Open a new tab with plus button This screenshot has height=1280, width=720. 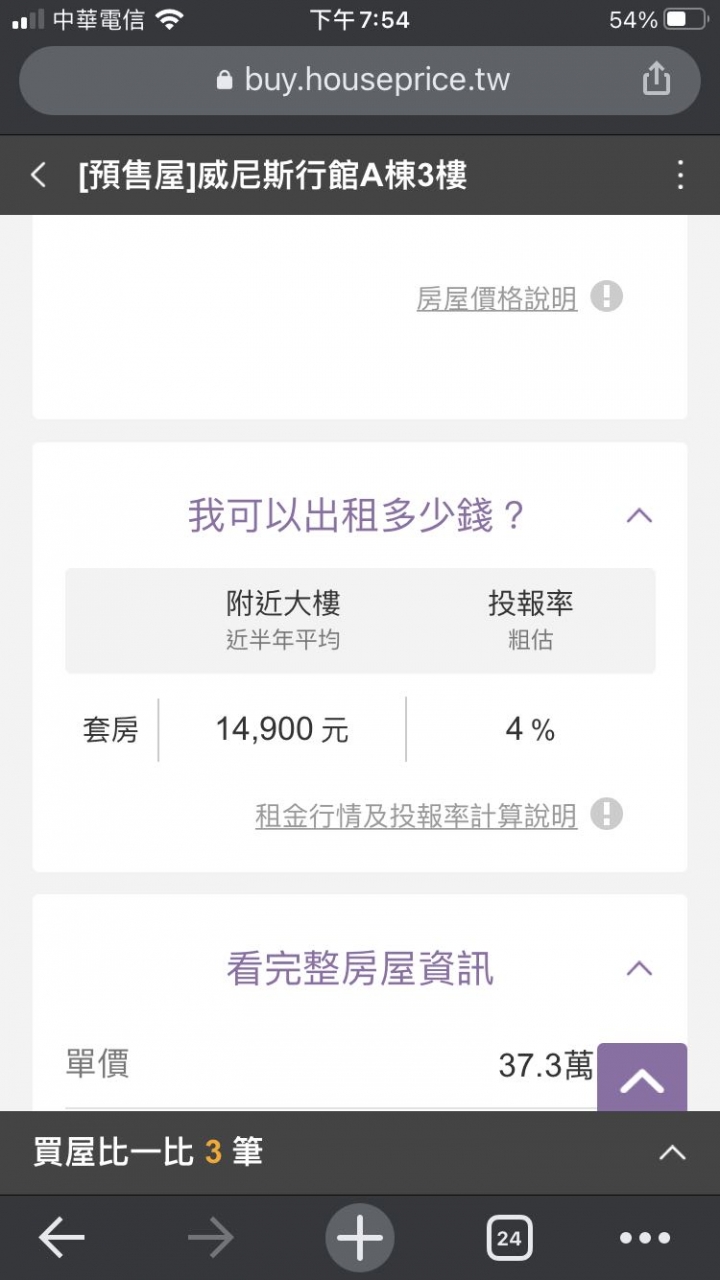pos(360,1238)
